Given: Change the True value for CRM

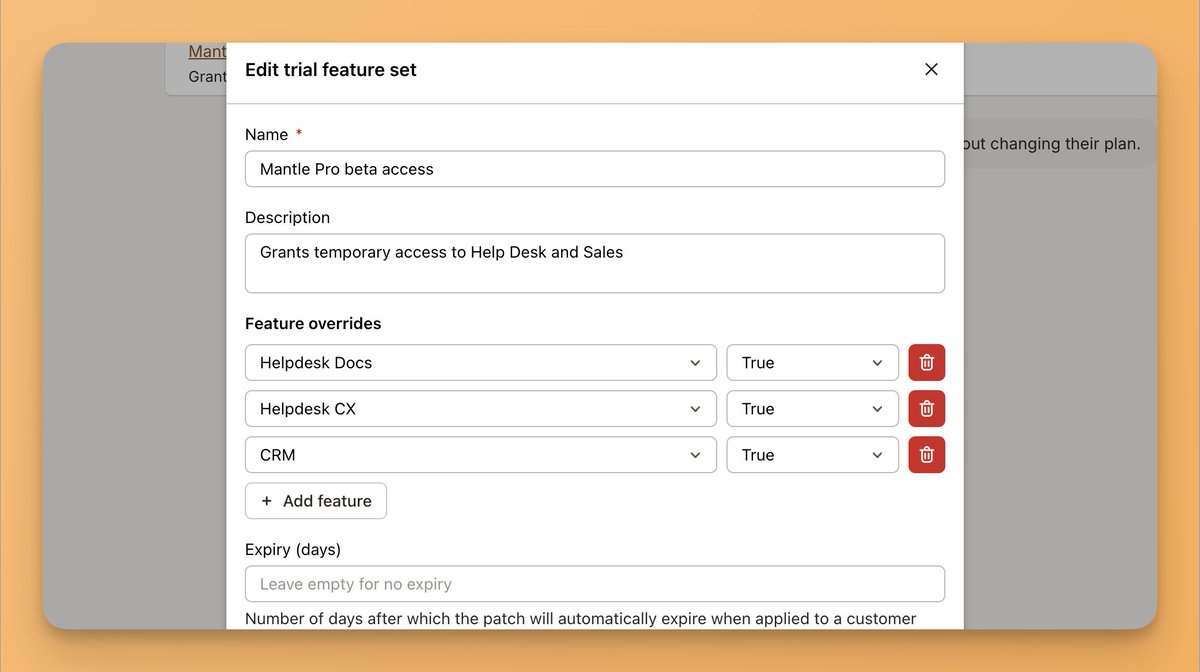Looking at the screenshot, I should click(x=812, y=455).
